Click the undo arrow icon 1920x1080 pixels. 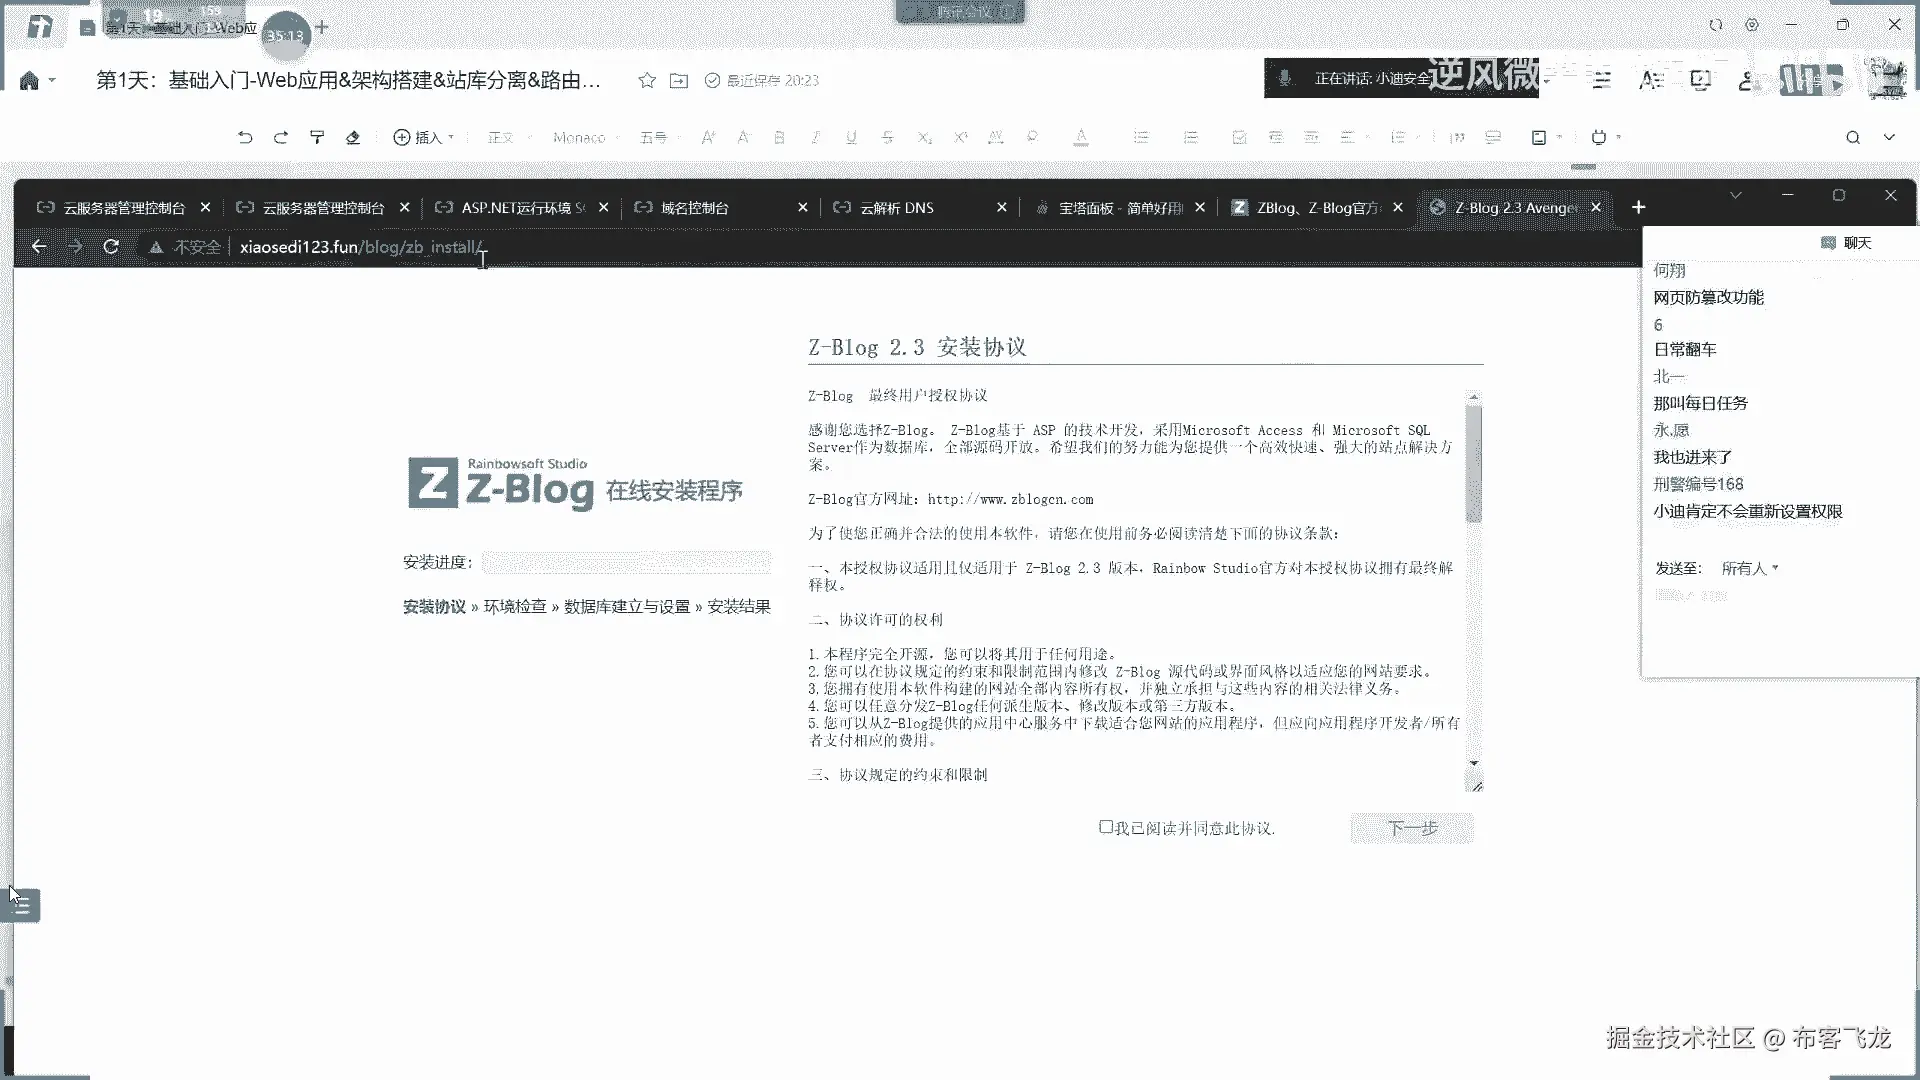point(245,137)
